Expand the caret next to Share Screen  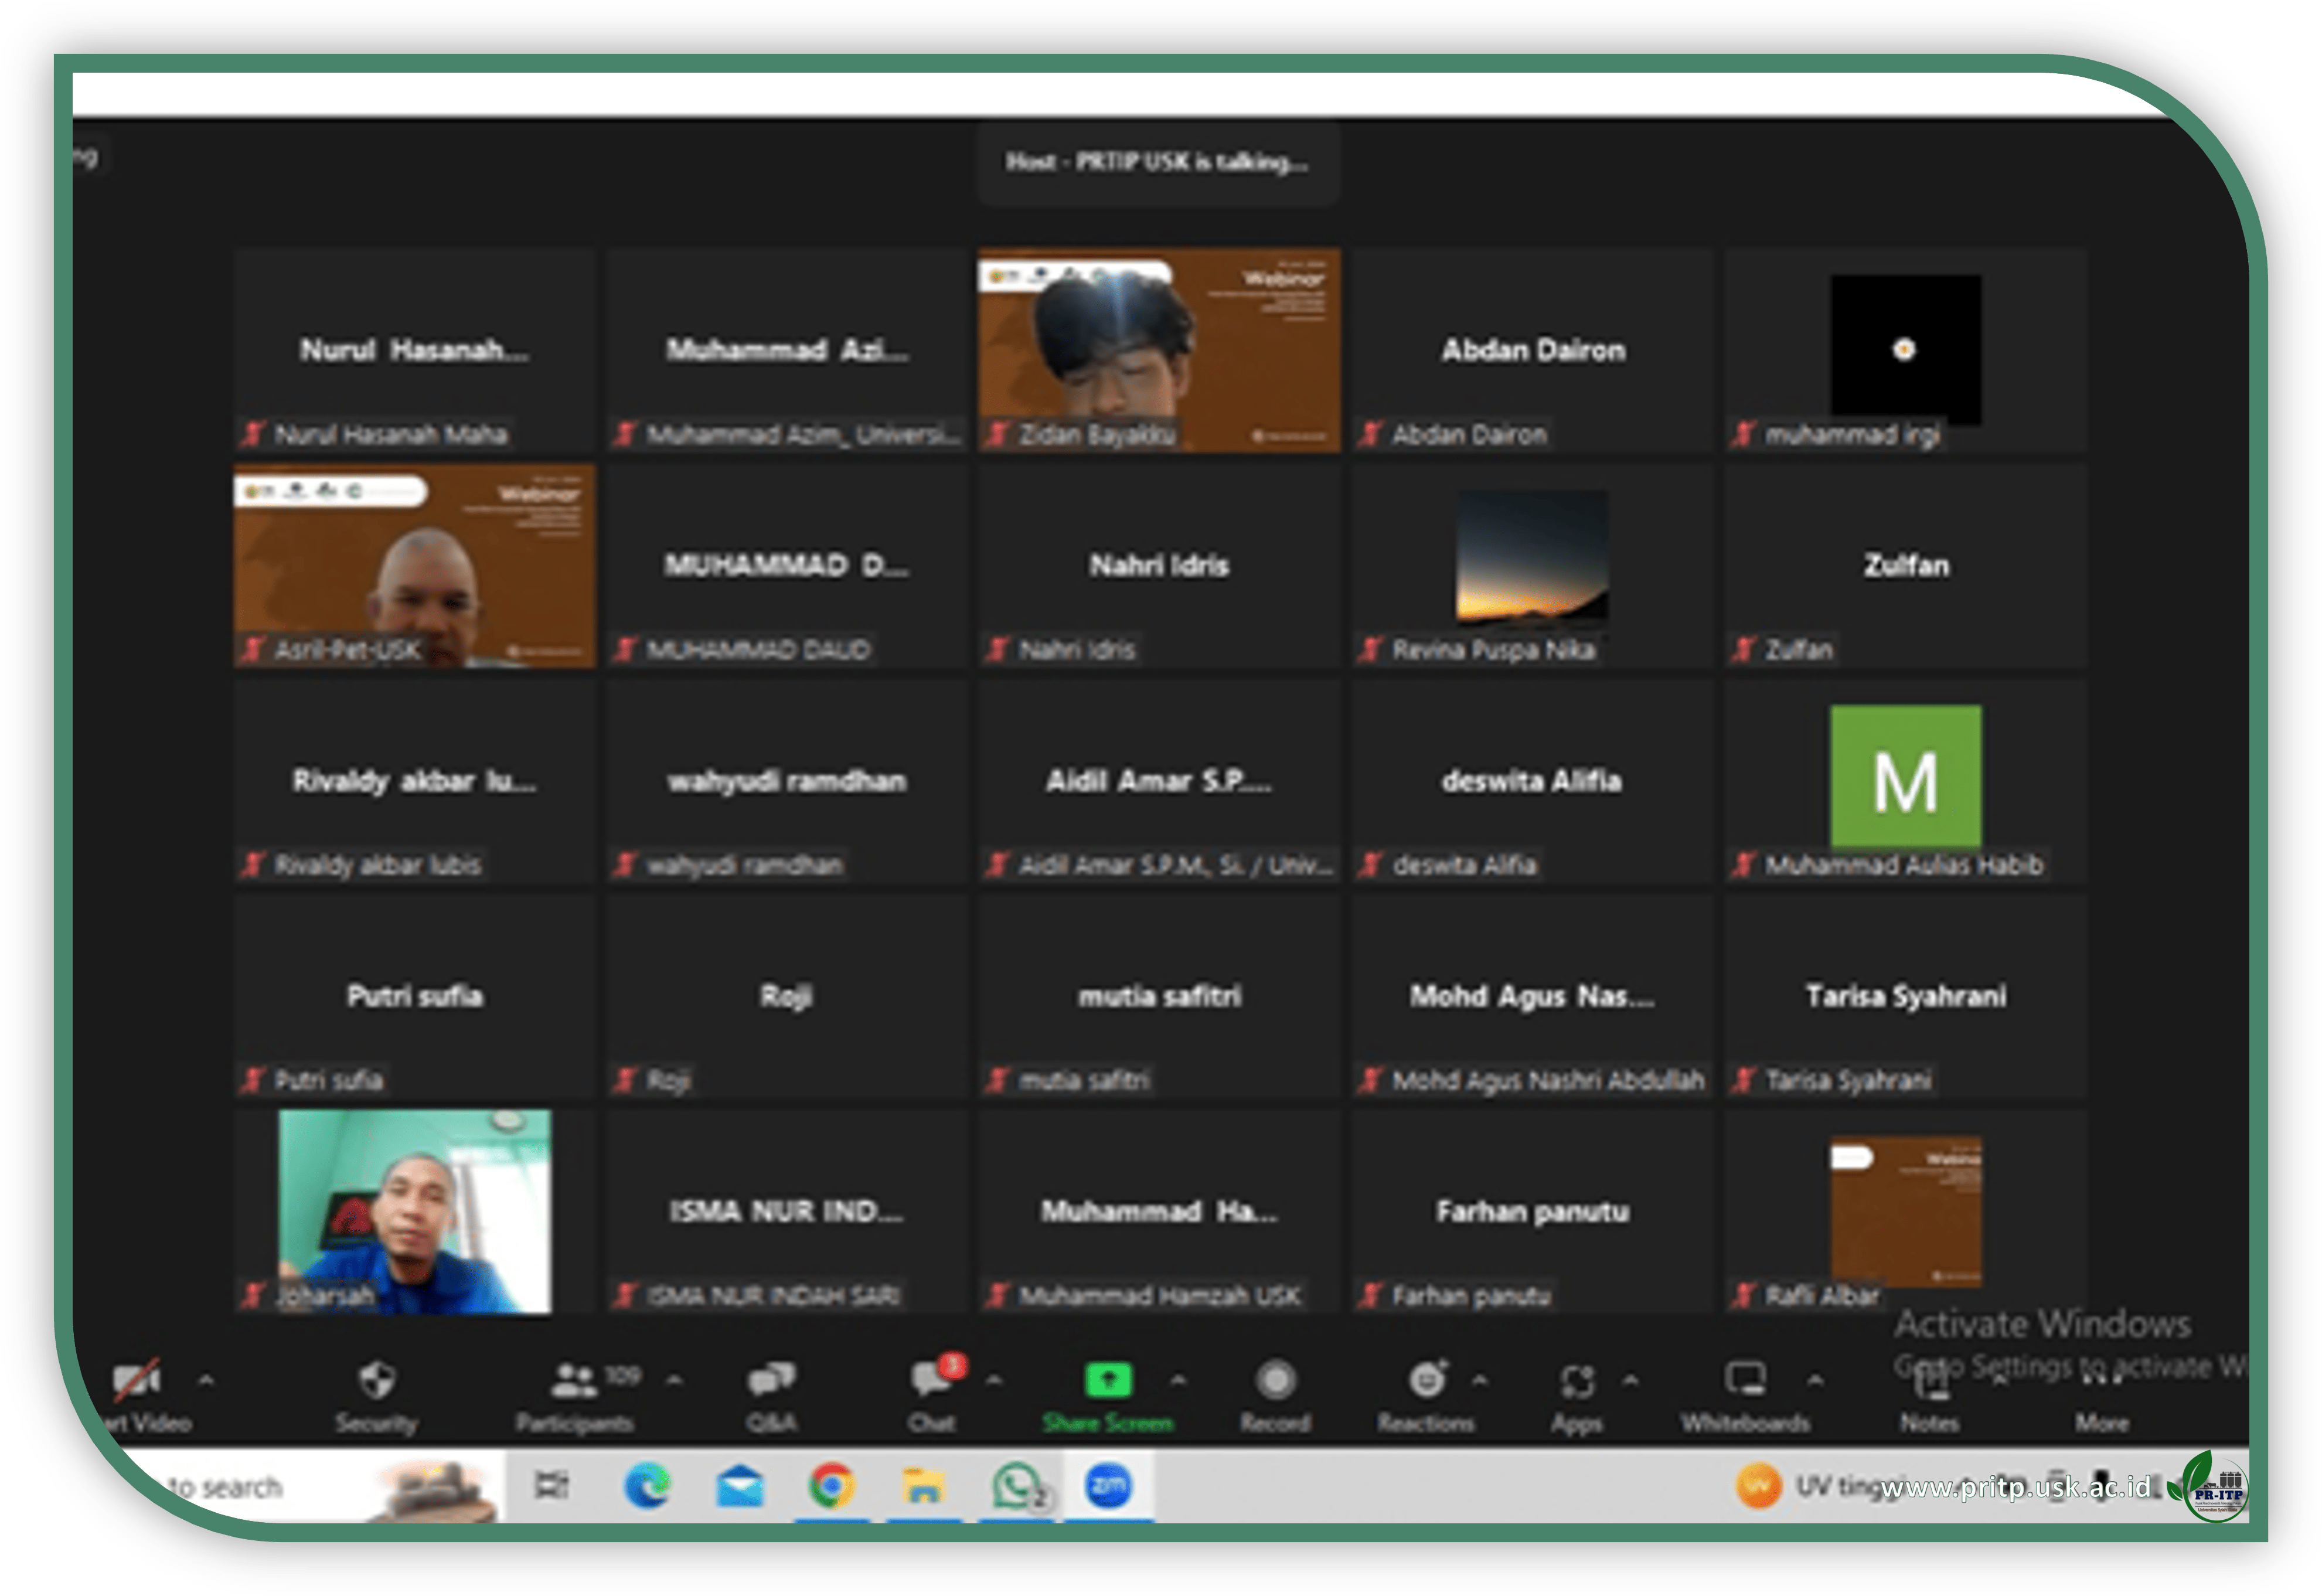point(1178,1380)
